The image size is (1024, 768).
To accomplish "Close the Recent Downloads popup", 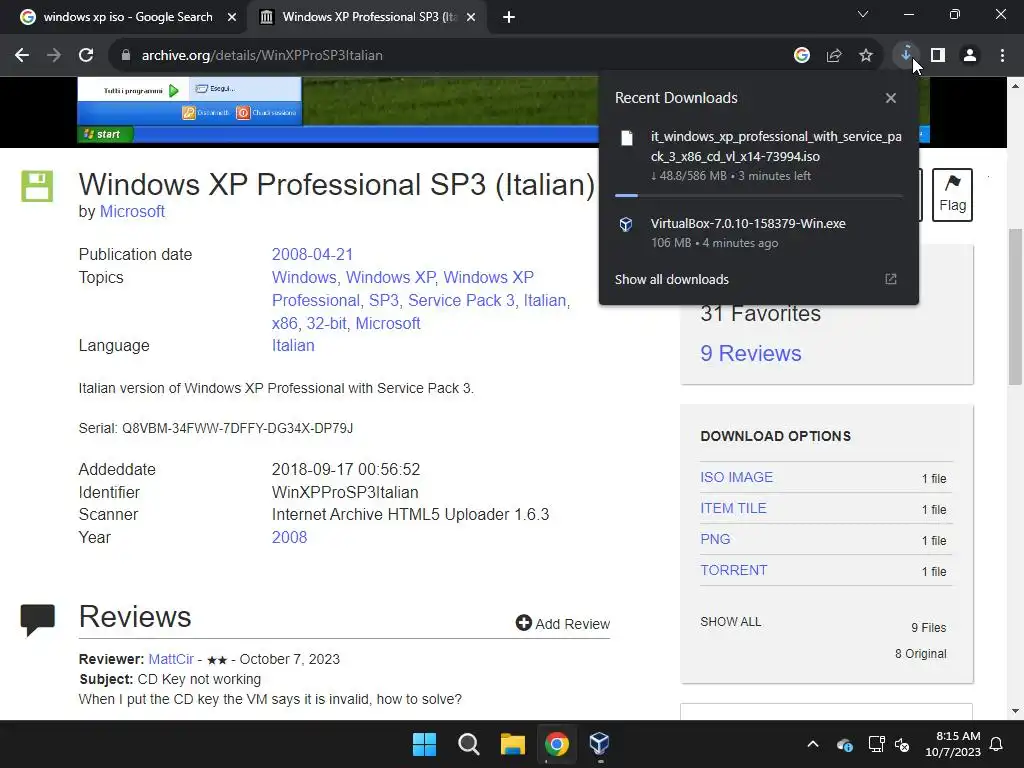I will point(891,98).
